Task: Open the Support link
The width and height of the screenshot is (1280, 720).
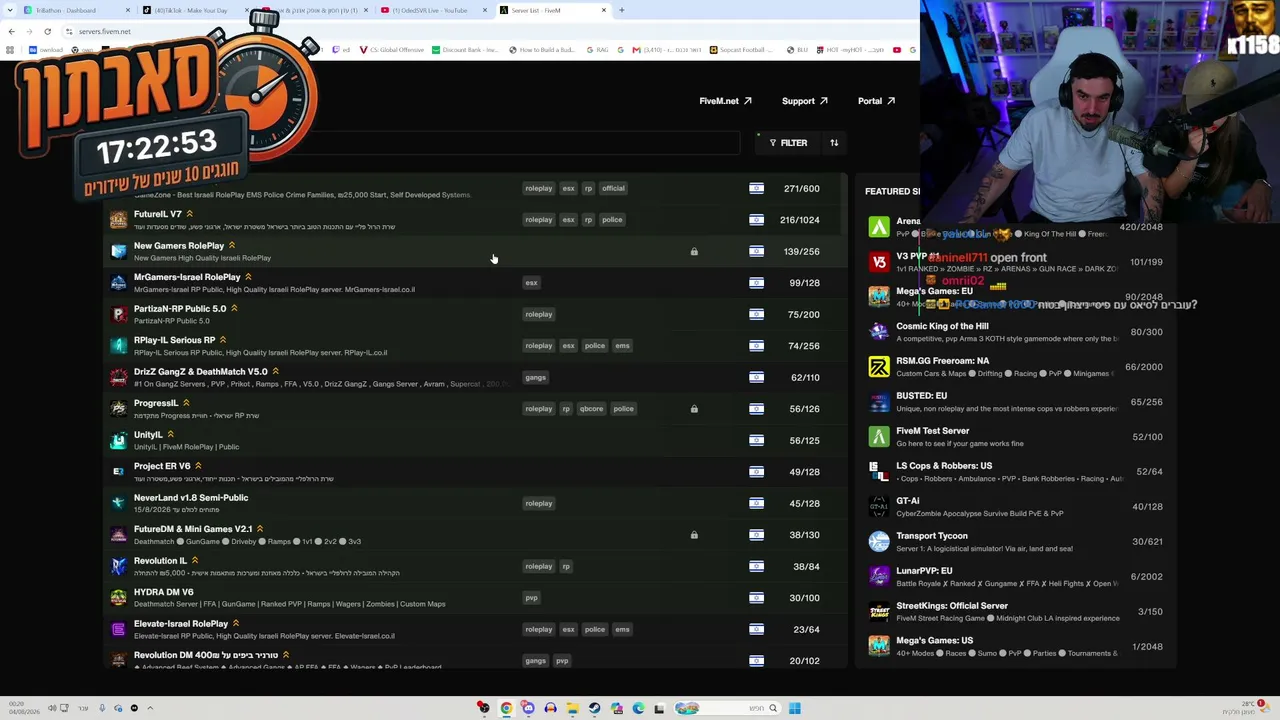Action: click(x=804, y=101)
